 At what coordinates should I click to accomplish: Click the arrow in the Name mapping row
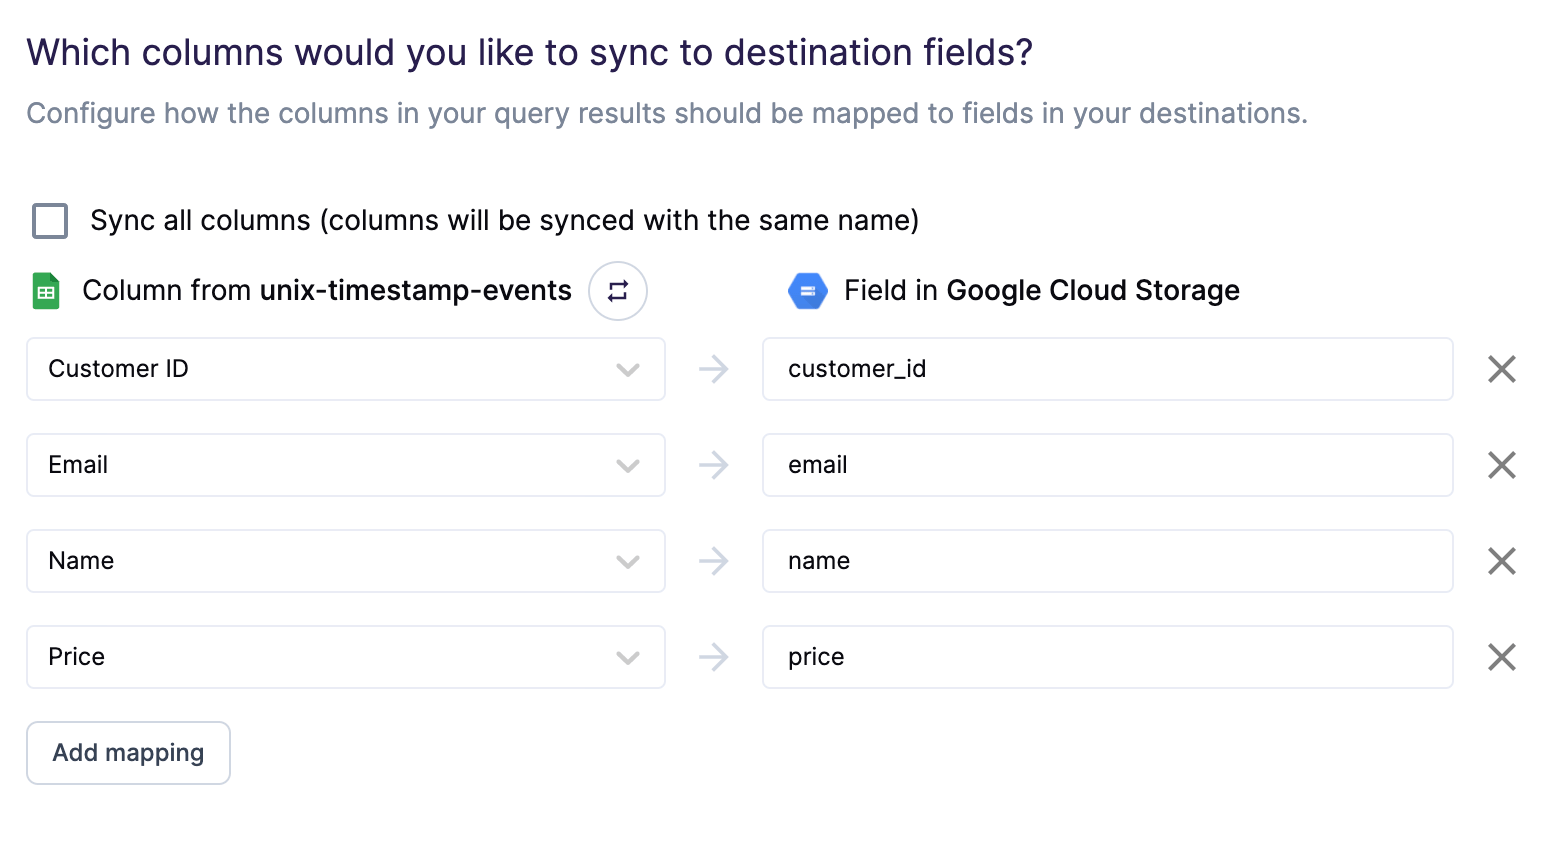714,561
